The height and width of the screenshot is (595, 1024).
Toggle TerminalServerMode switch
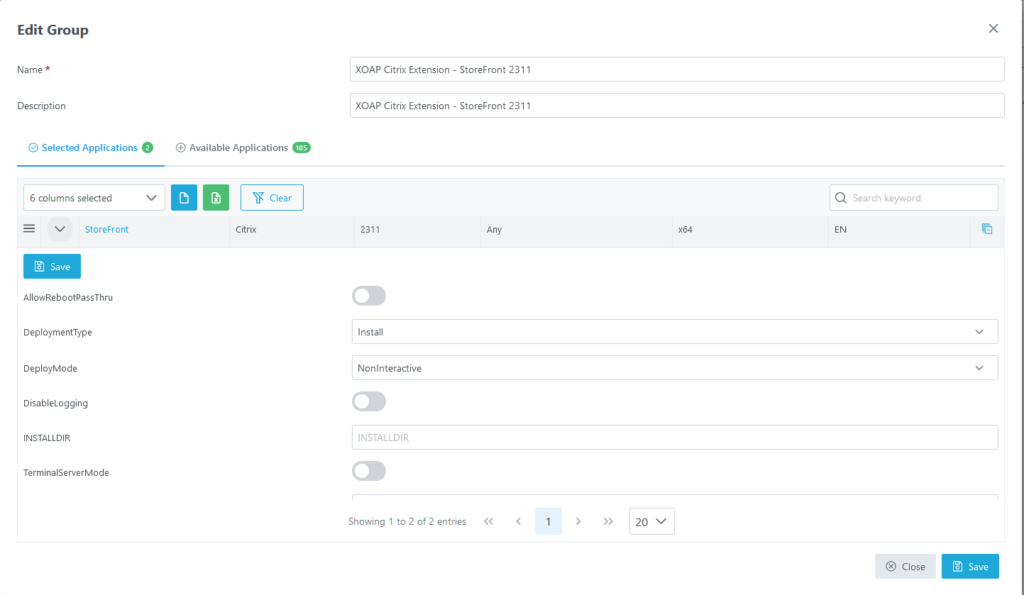(369, 471)
